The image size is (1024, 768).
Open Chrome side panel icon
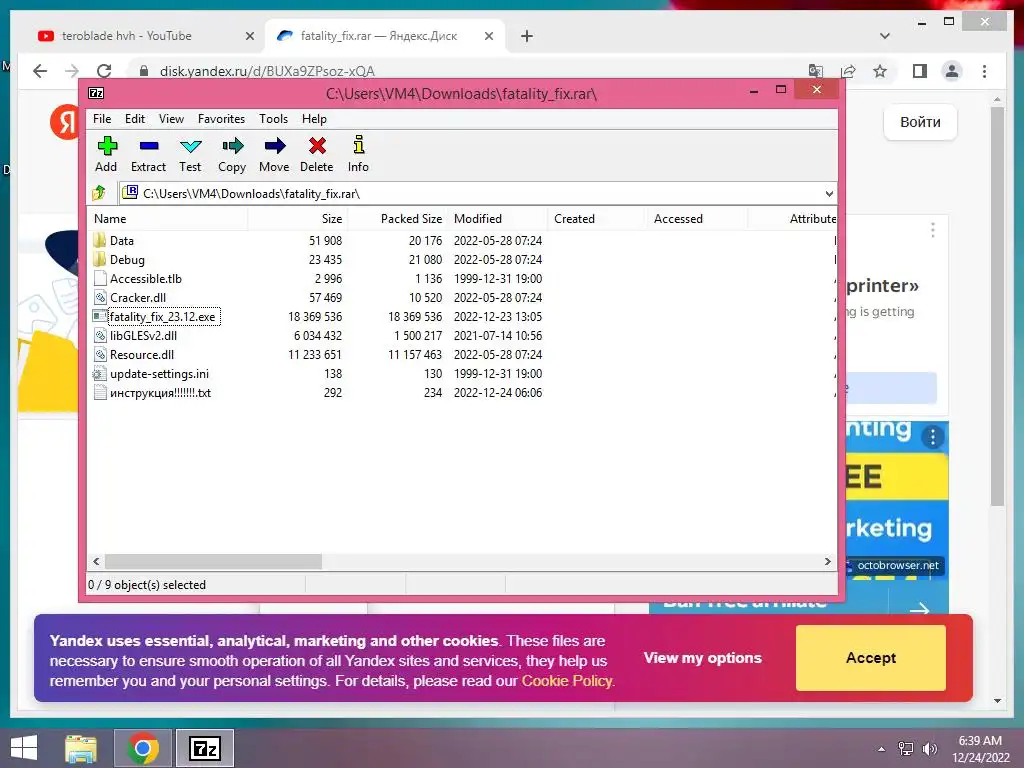(x=920, y=71)
